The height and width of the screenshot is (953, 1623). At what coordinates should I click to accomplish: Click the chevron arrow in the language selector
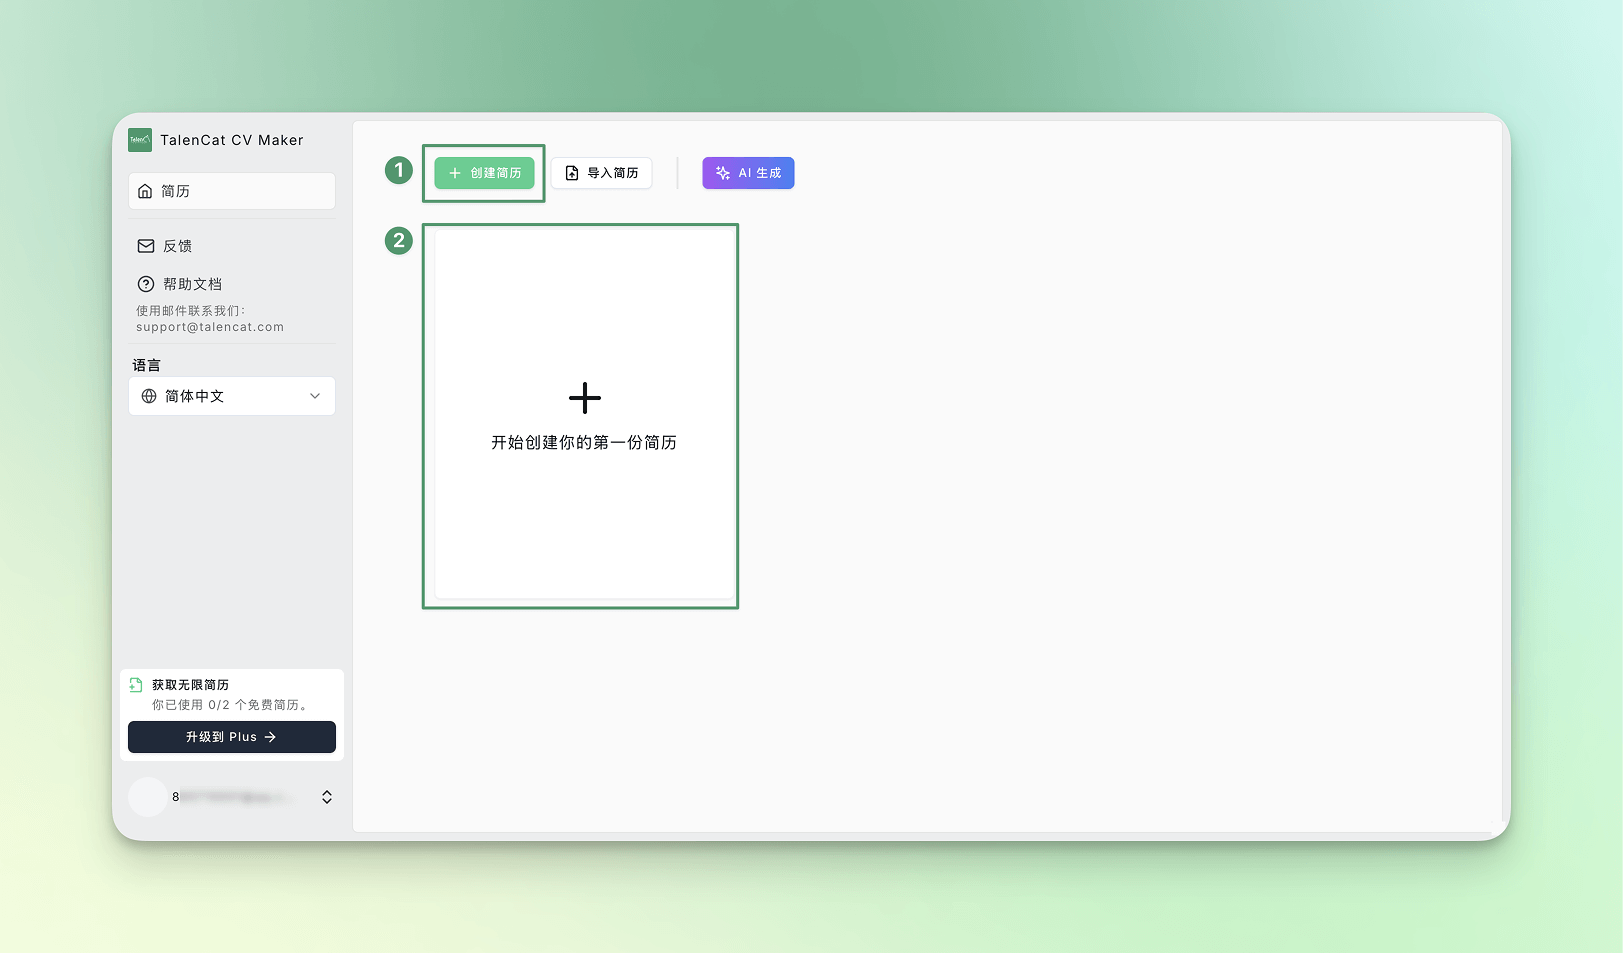(315, 396)
